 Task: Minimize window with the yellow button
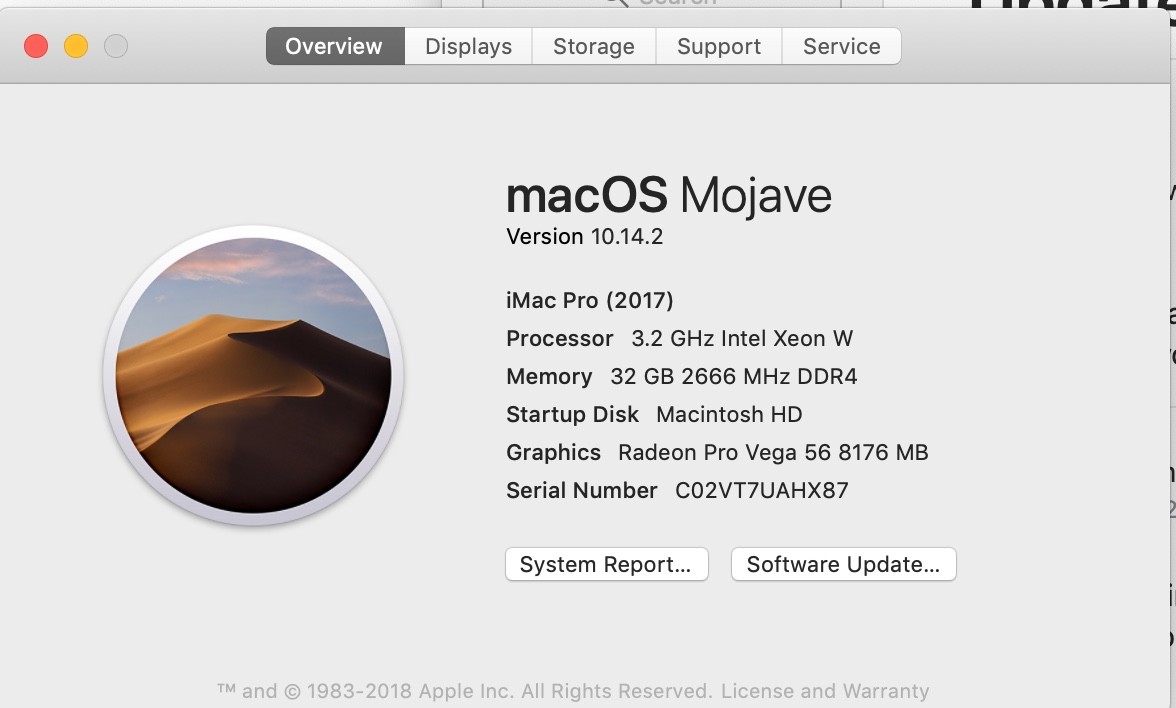point(76,46)
